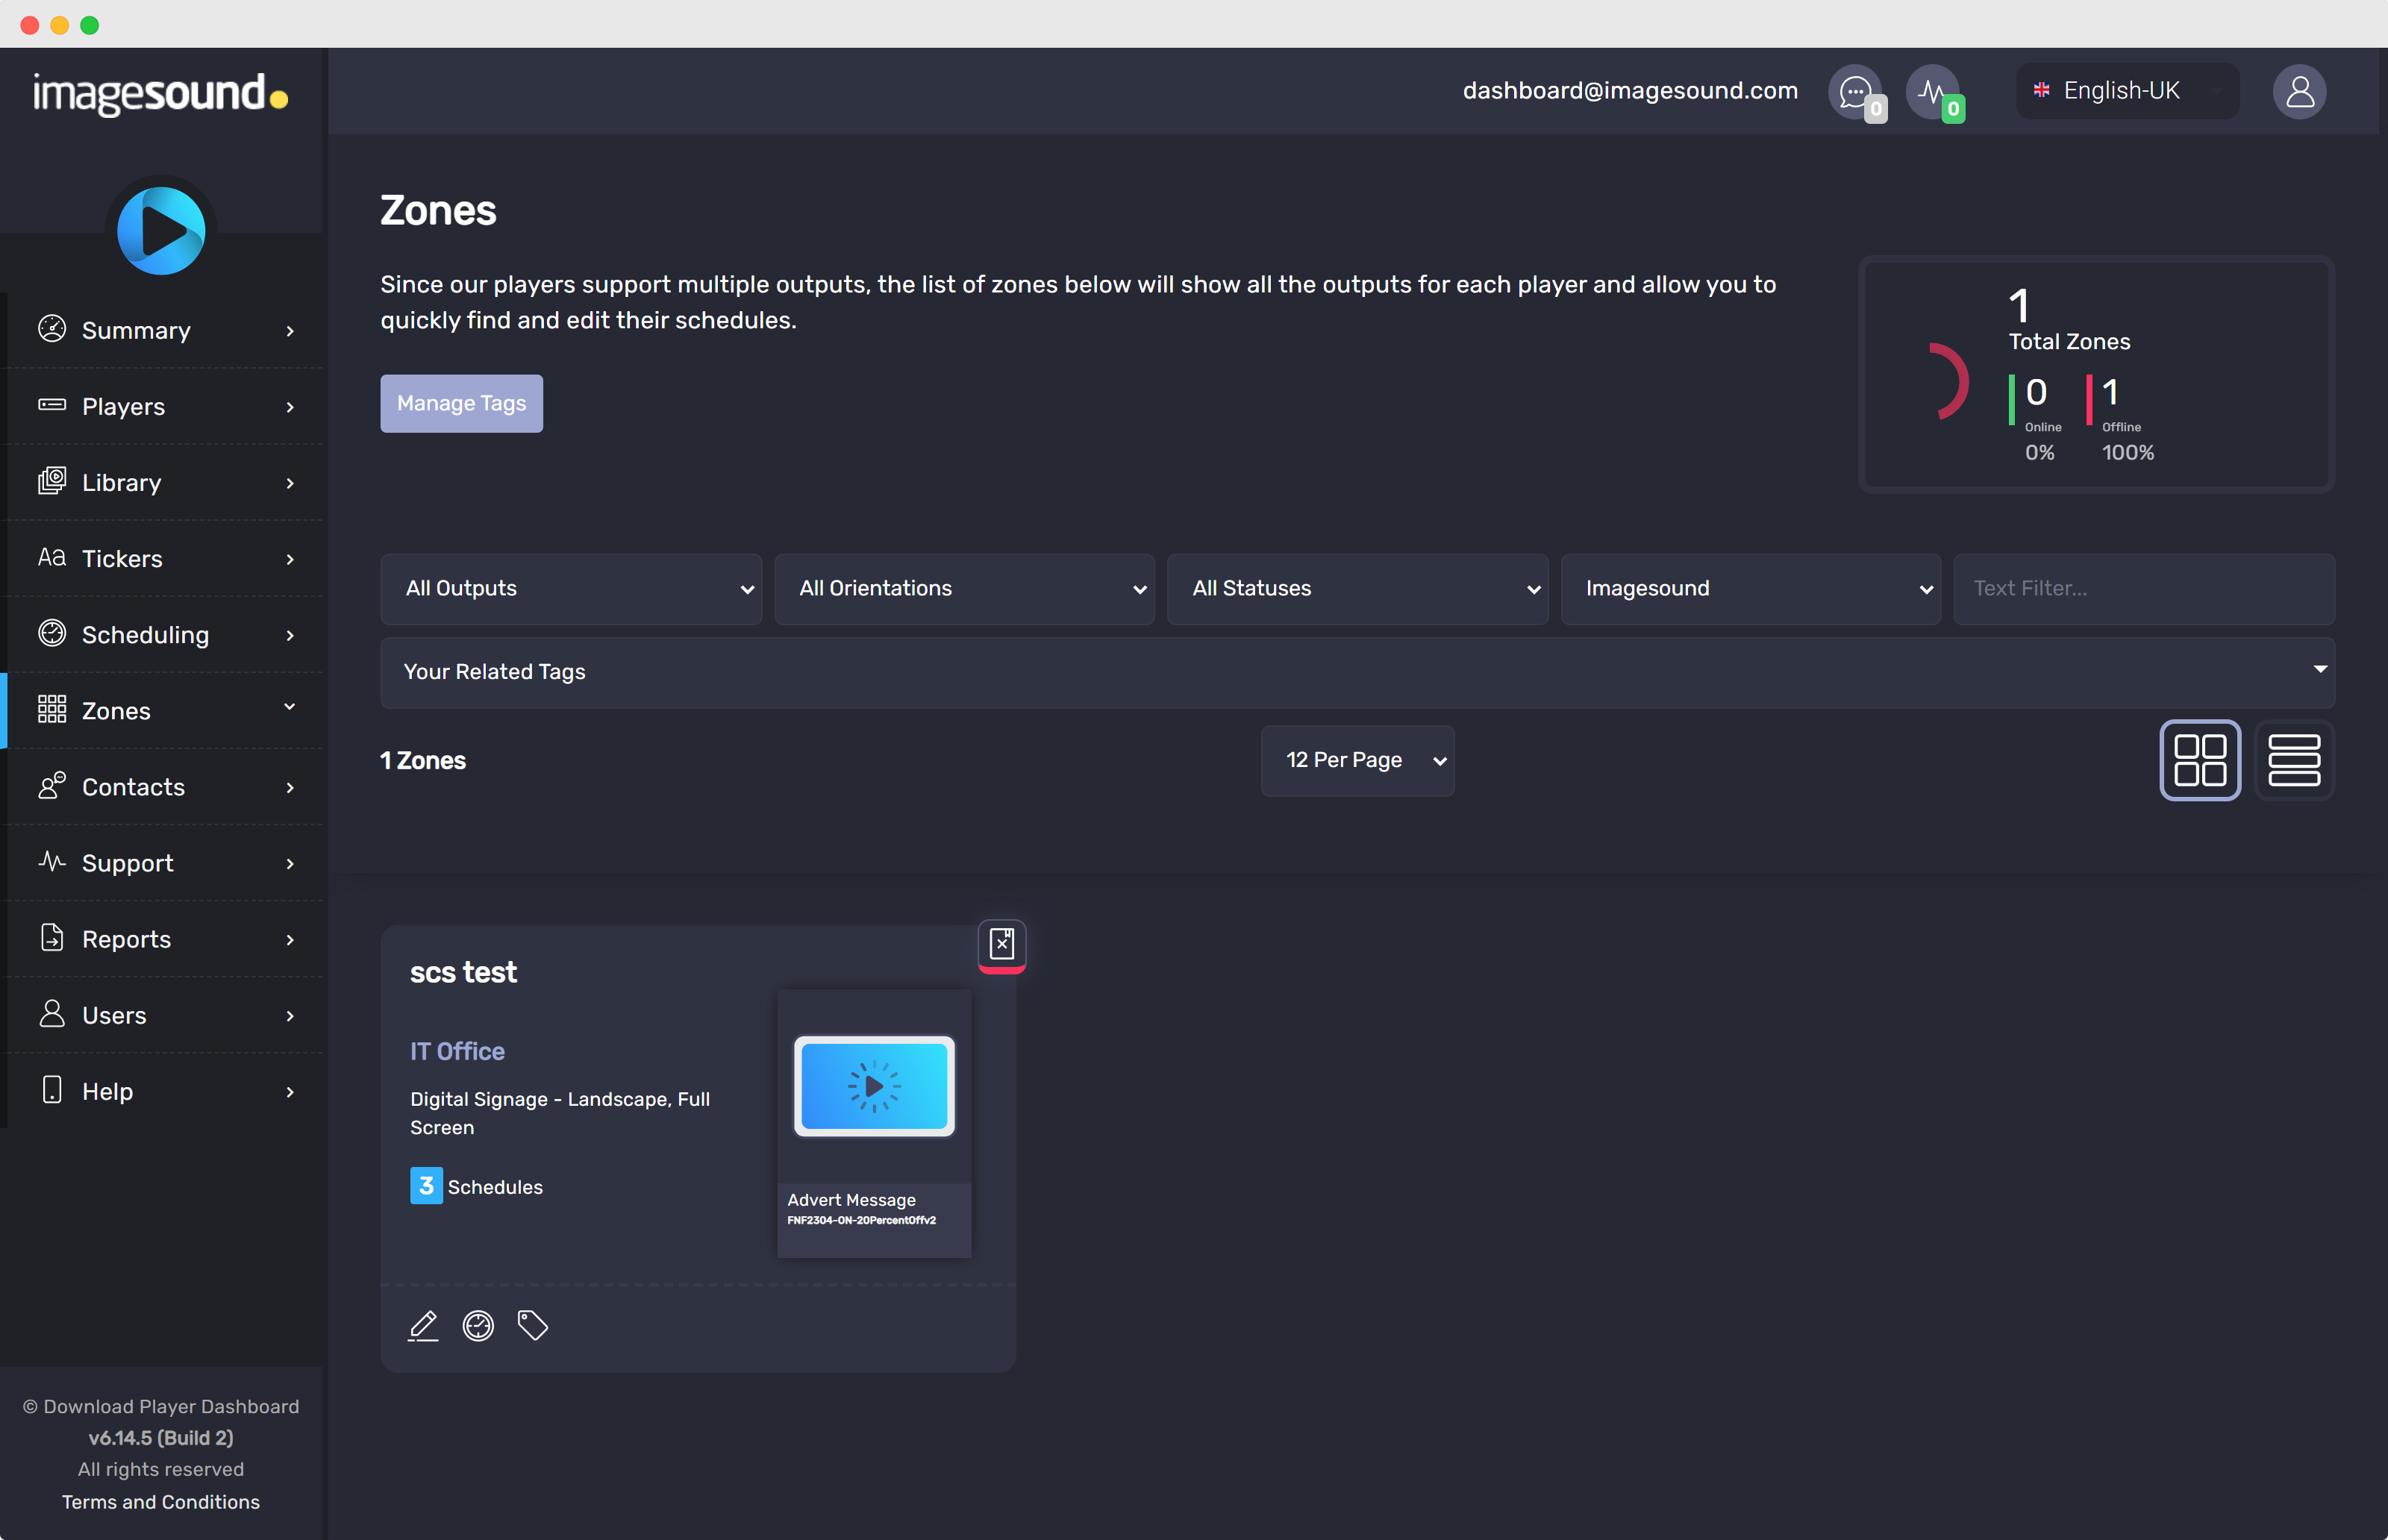Open the activity pulse icon in header
This screenshot has height=1540, width=2388.
1934,92
